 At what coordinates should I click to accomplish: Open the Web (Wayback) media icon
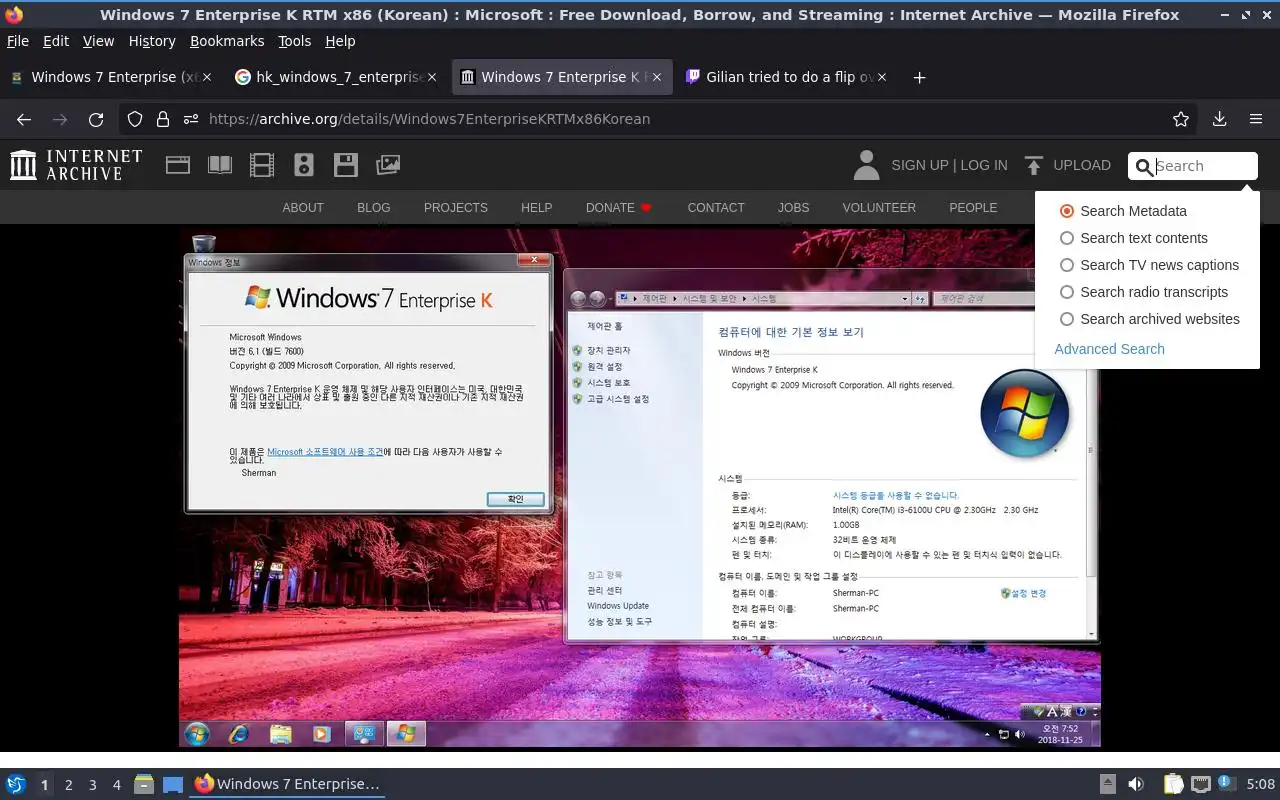pyautogui.click(x=178, y=165)
